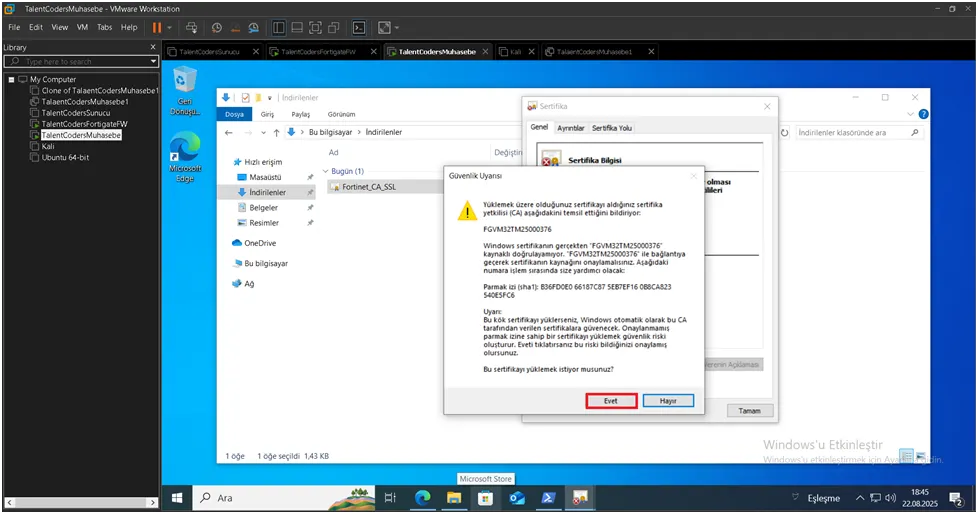Open the power options dropdown beside pause
Screen dimensions: 978x514
tap(169, 27)
